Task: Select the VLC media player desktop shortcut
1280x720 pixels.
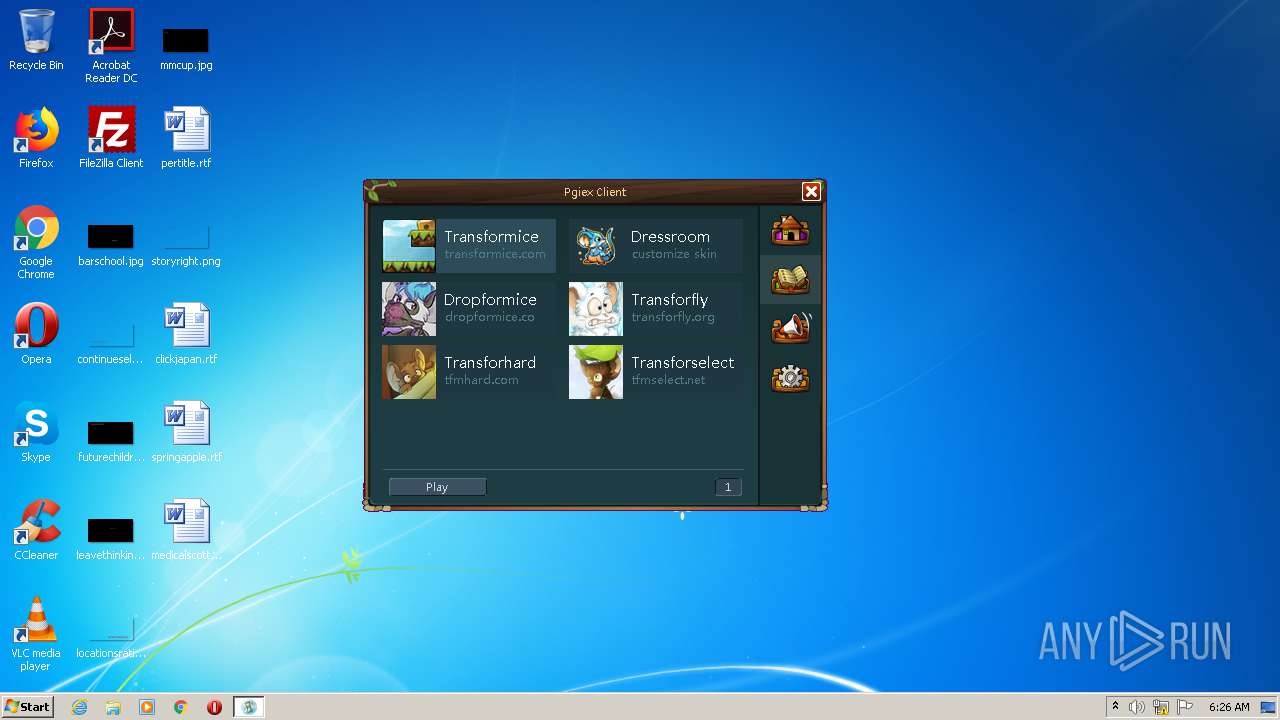Action: 36,634
